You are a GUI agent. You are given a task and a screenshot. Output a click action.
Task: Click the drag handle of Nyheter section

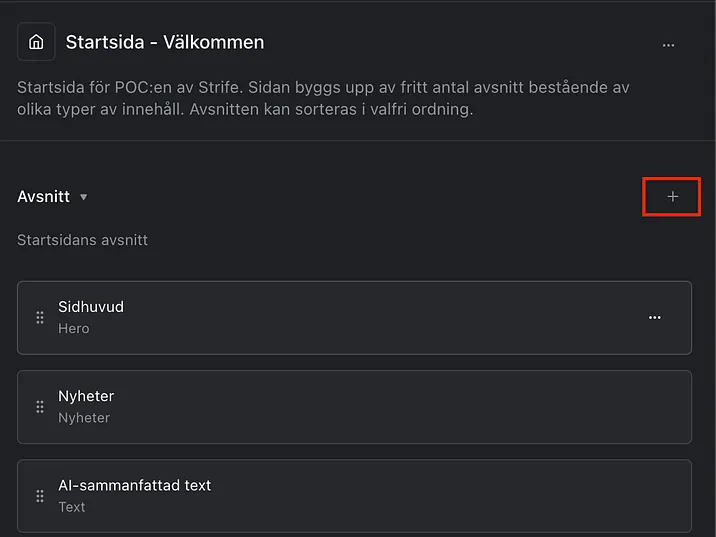(x=40, y=407)
